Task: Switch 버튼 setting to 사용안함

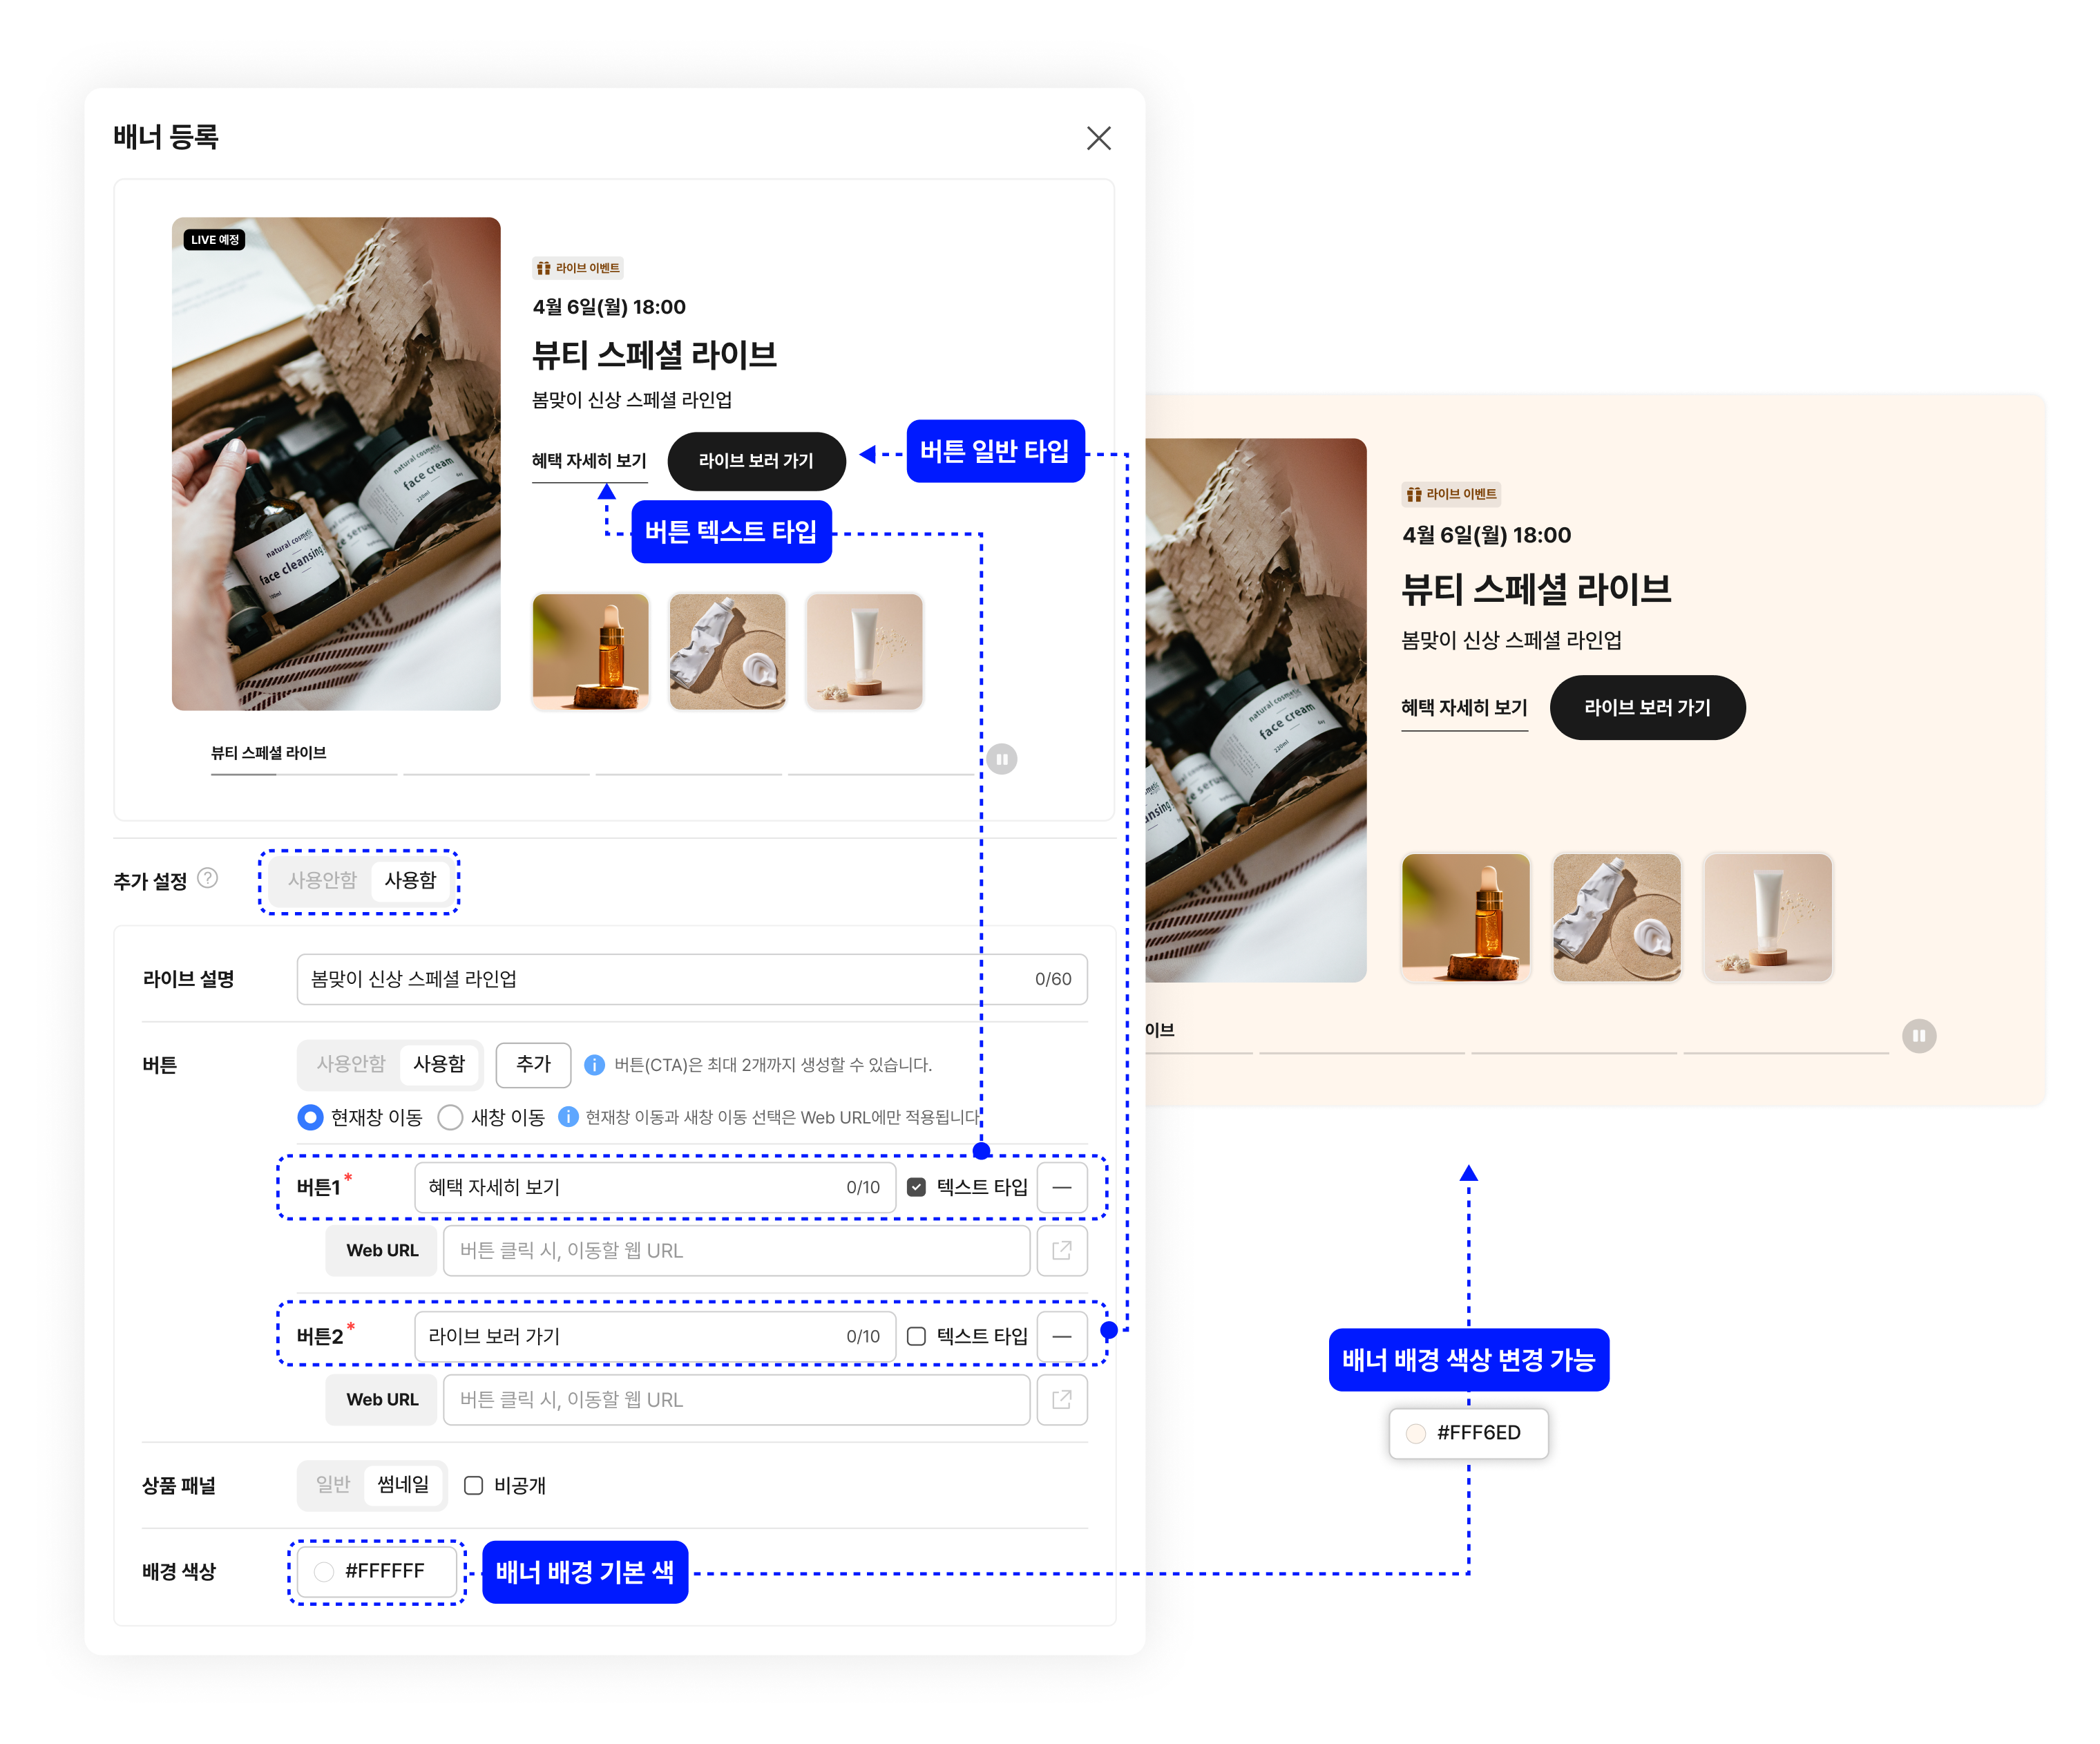Action: click(x=350, y=1064)
